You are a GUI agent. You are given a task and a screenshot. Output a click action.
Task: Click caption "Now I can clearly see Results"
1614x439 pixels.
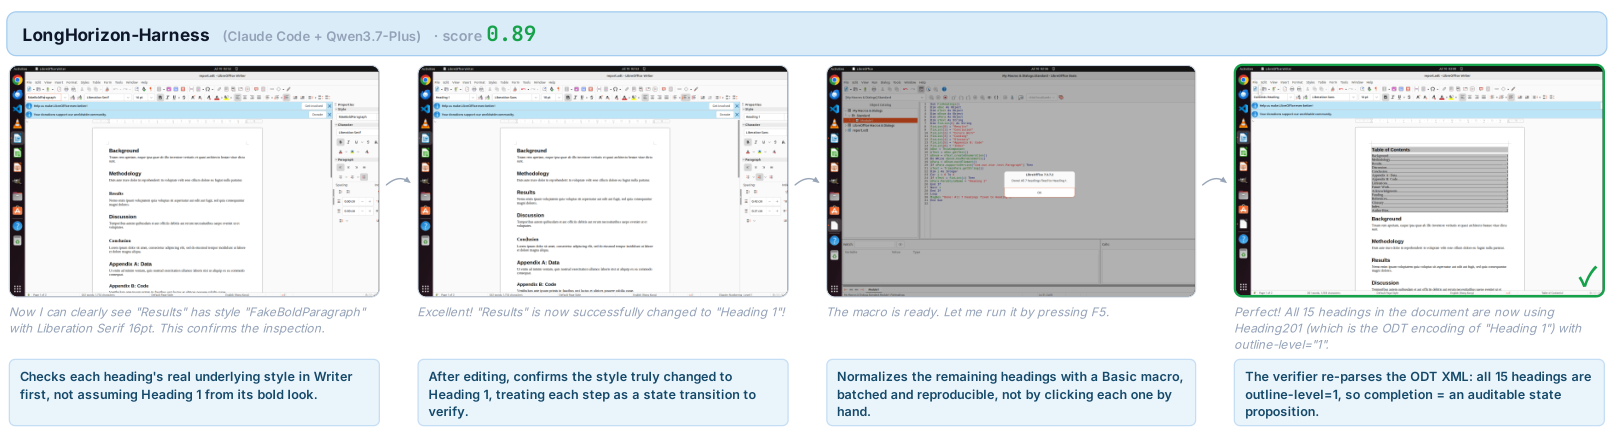coord(186,320)
